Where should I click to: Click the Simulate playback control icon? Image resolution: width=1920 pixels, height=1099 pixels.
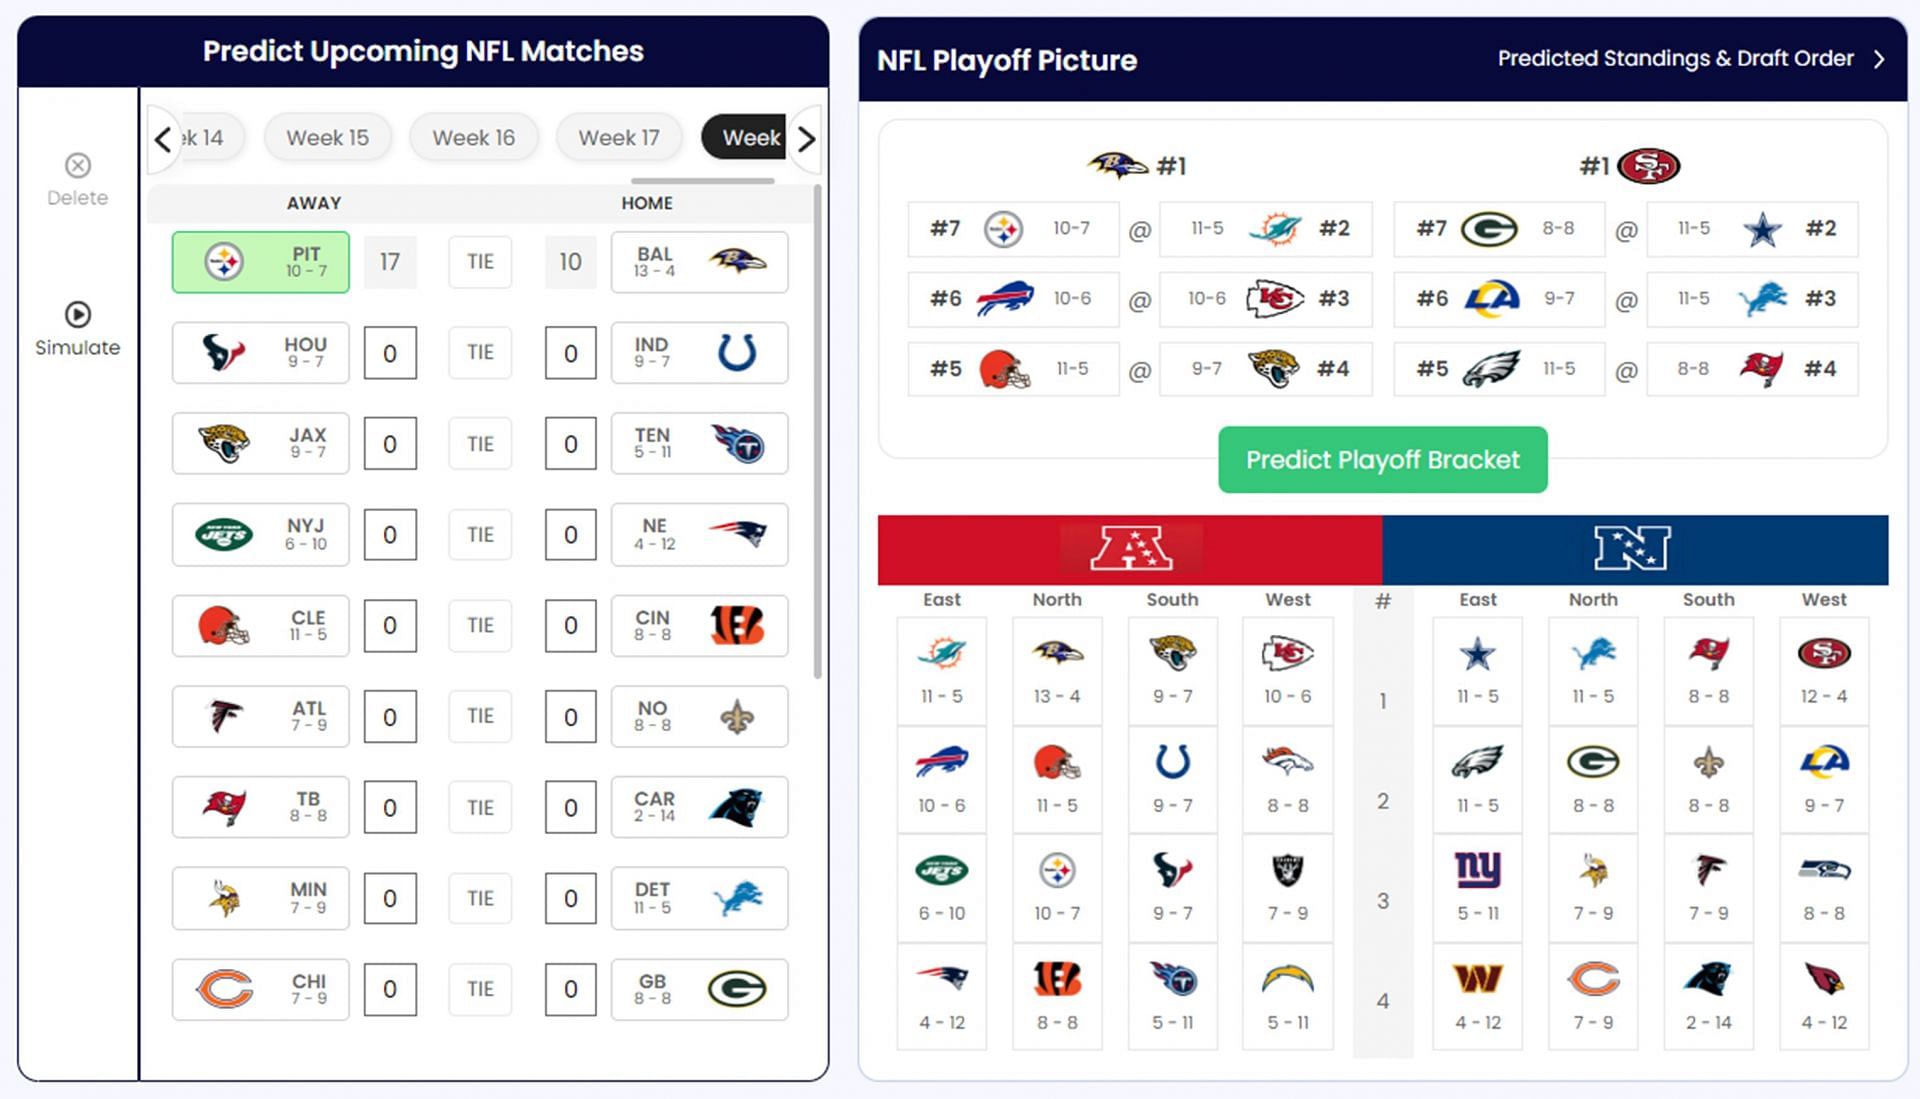[76, 315]
